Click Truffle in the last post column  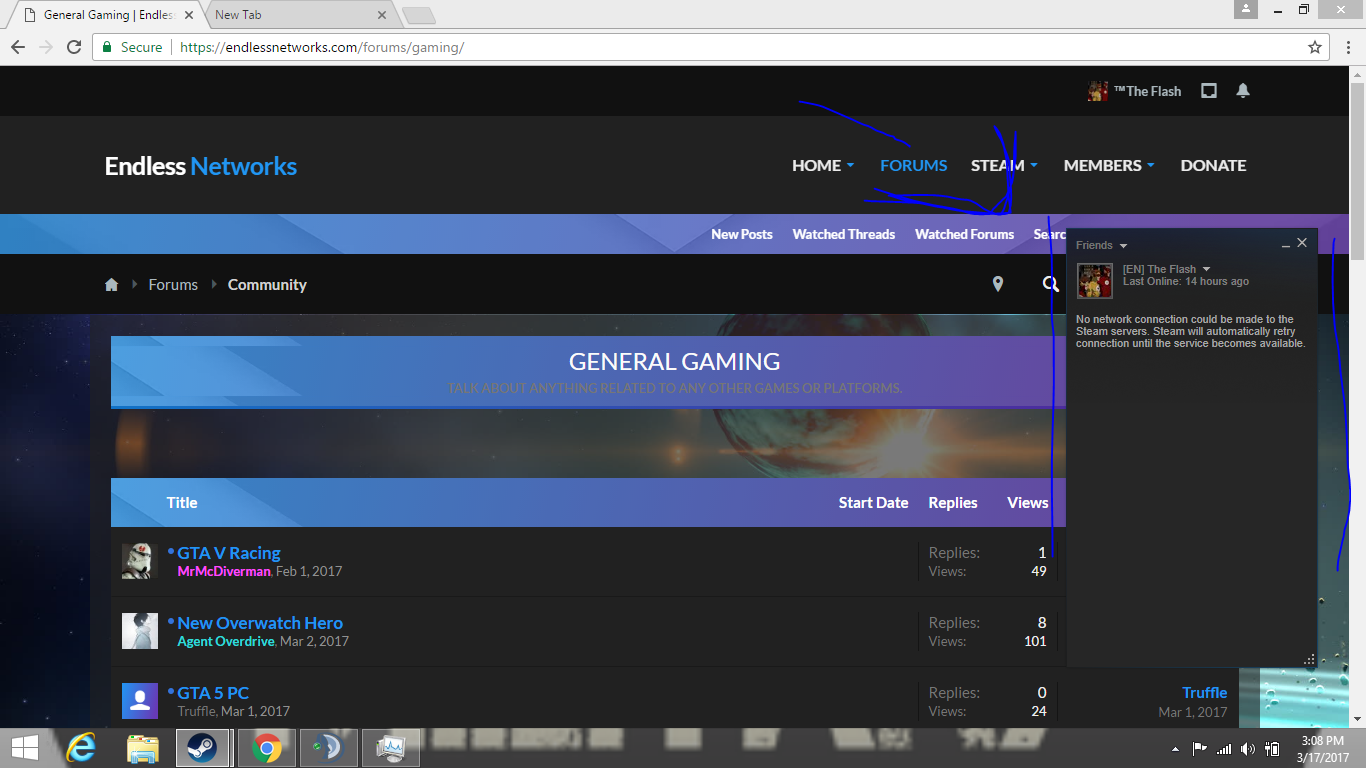point(1205,693)
